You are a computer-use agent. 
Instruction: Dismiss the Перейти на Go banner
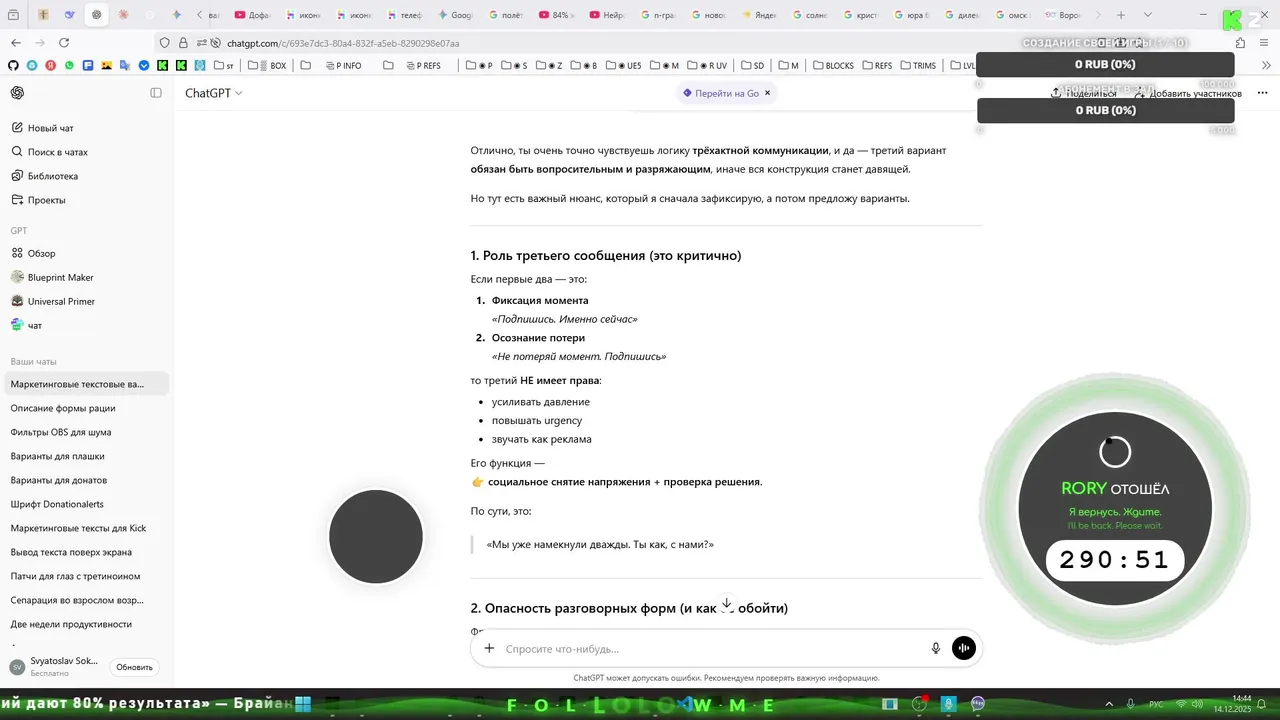[x=768, y=93]
